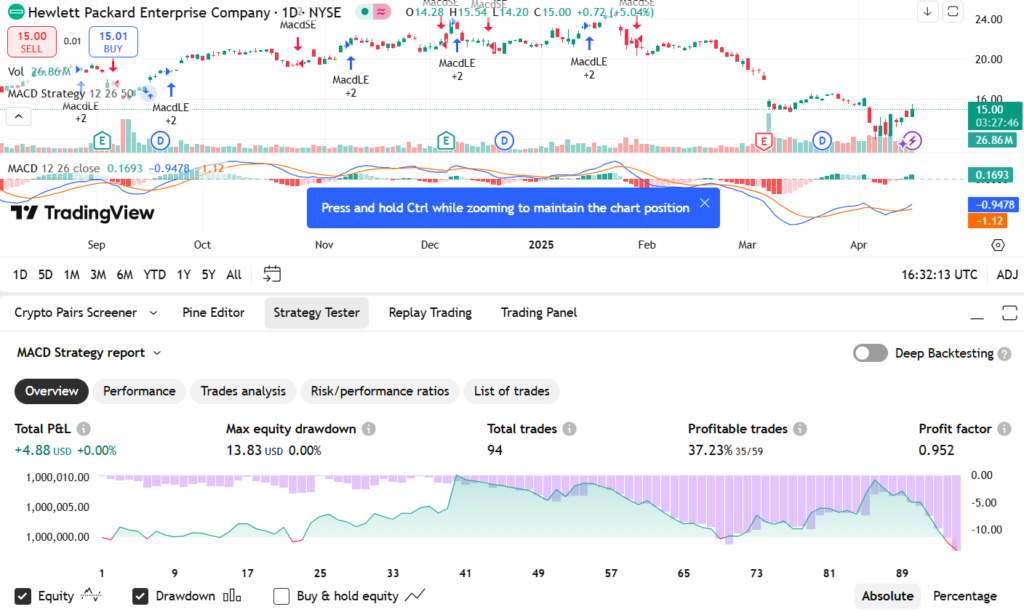Open the go-to-date calendar icon
Viewport: 1024px width, 612px height.
pyautogui.click(x=272, y=274)
